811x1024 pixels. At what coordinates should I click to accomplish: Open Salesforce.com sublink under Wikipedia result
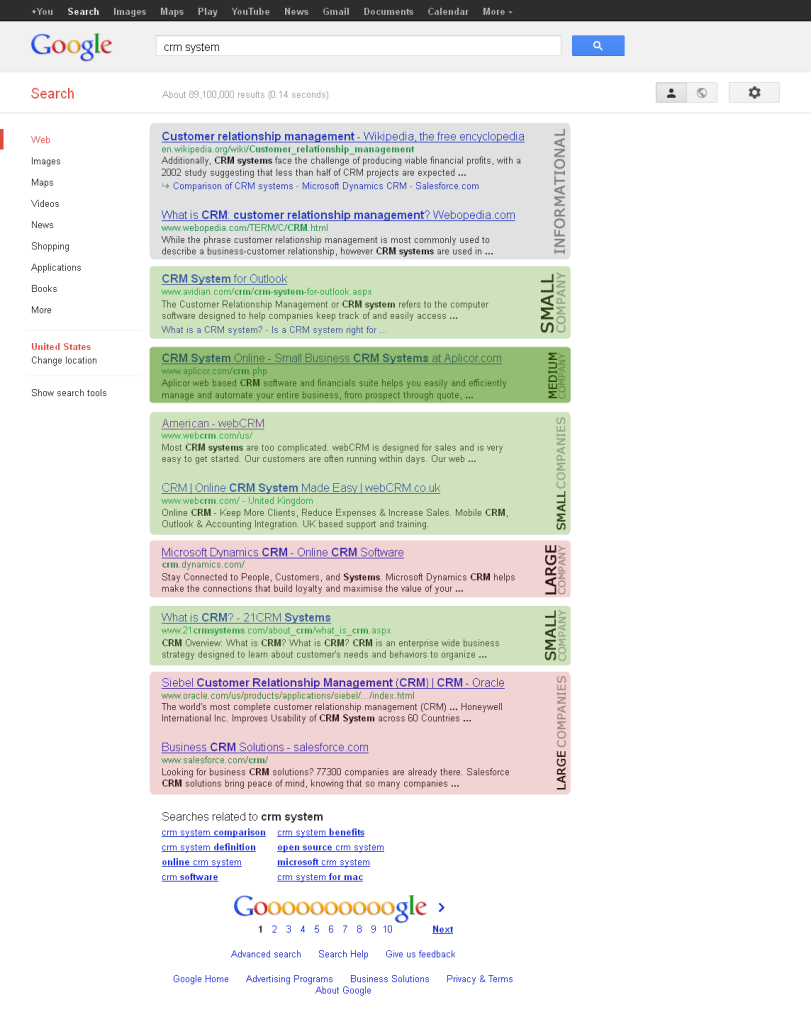[447, 186]
